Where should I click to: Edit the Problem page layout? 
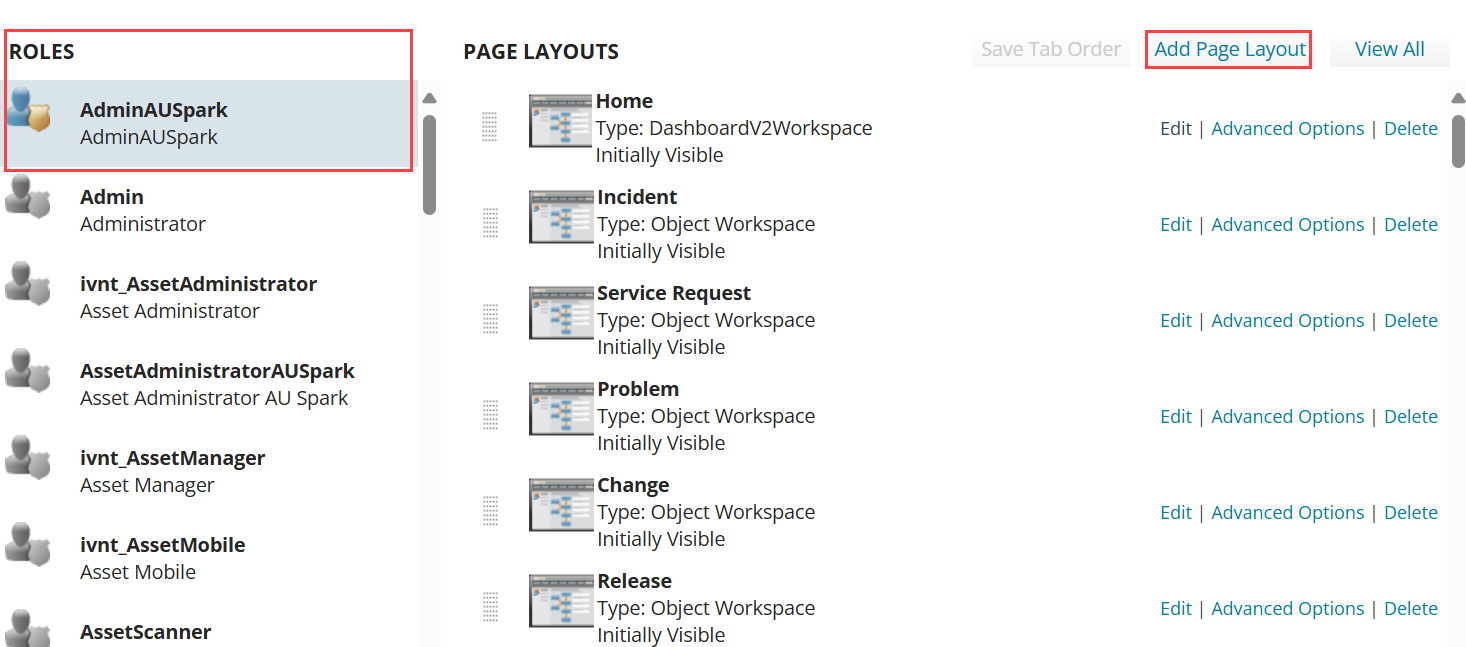click(x=1176, y=416)
